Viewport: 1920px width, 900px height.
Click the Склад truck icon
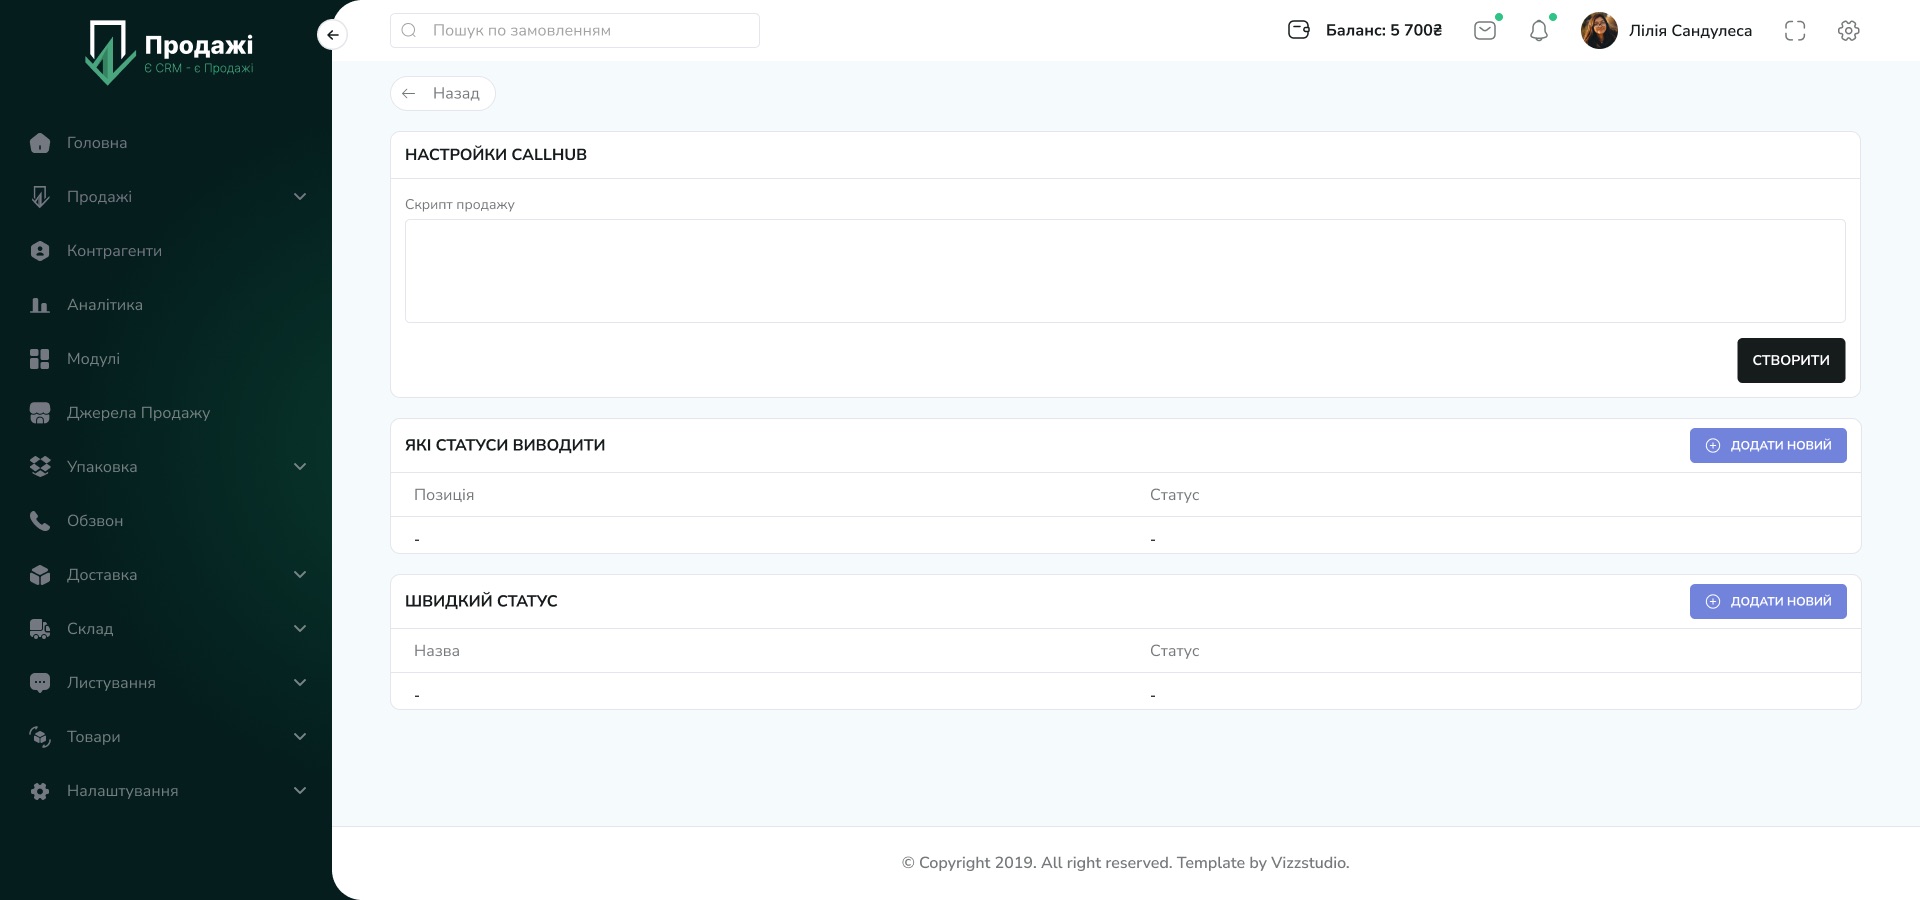pos(40,629)
